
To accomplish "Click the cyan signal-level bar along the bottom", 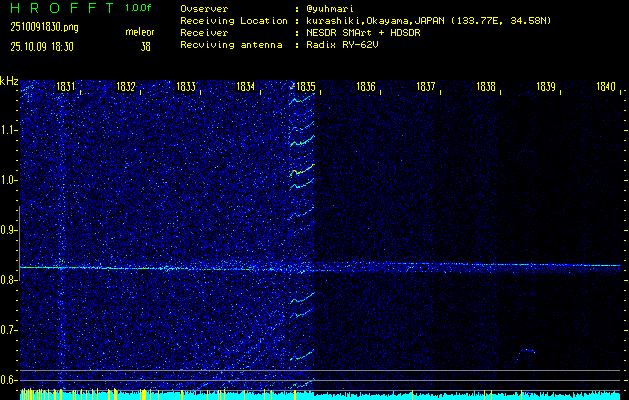I will [x=320, y=396].
